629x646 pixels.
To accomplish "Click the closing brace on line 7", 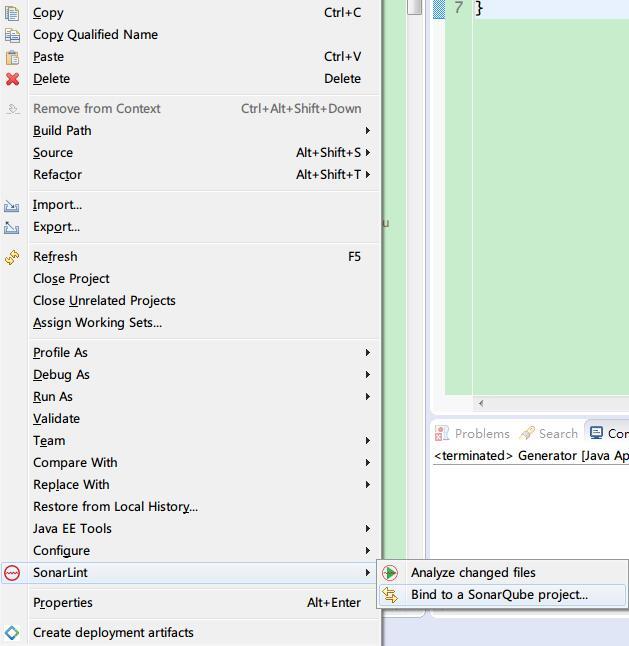I will (x=478, y=8).
